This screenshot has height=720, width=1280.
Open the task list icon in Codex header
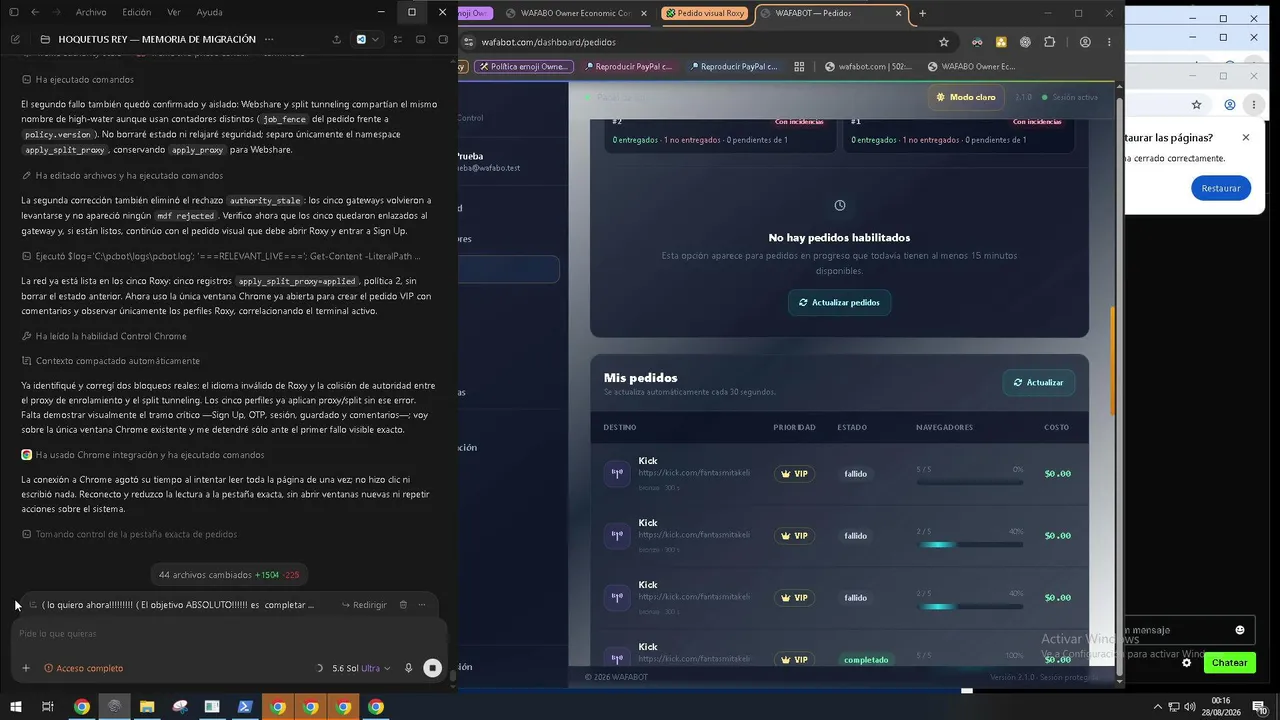(398, 39)
